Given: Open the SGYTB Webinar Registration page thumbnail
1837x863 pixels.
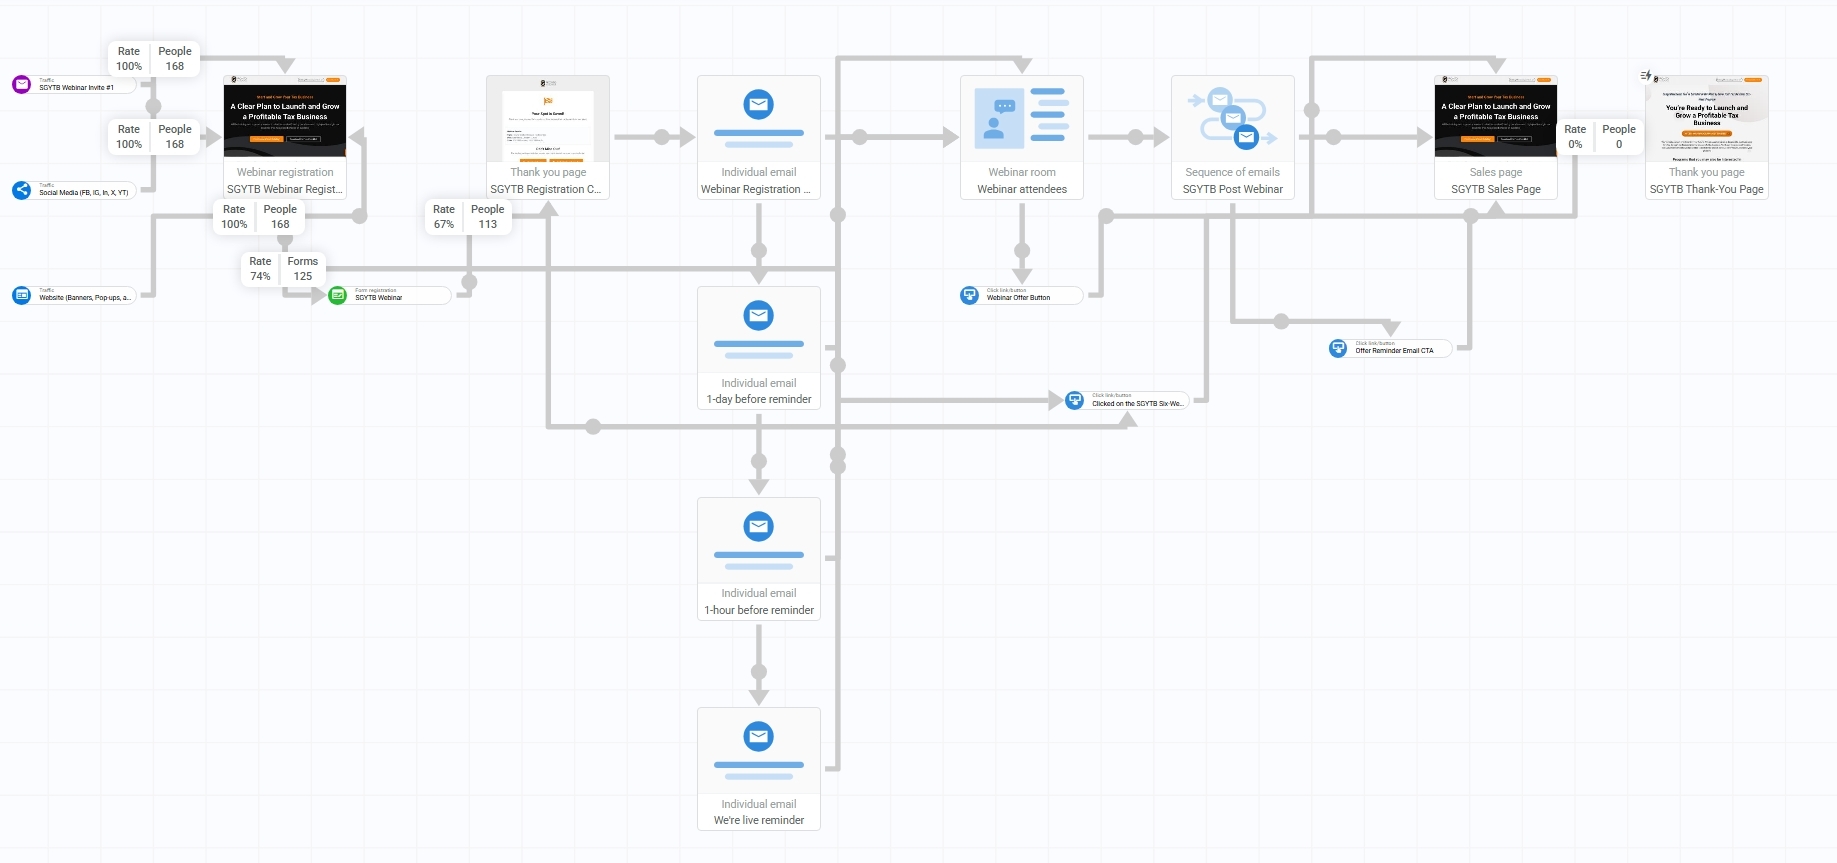Looking at the screenshot, I should coord(285,117).
